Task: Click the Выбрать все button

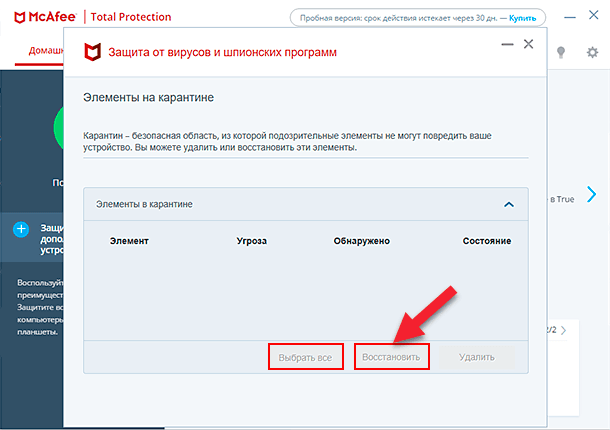Action: coord(305,357)
